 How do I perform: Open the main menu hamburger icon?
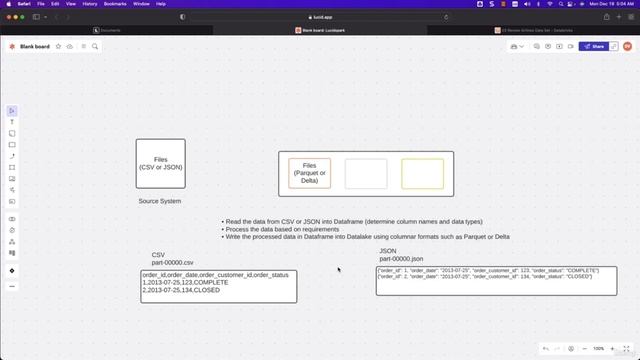tap(84, 47)
